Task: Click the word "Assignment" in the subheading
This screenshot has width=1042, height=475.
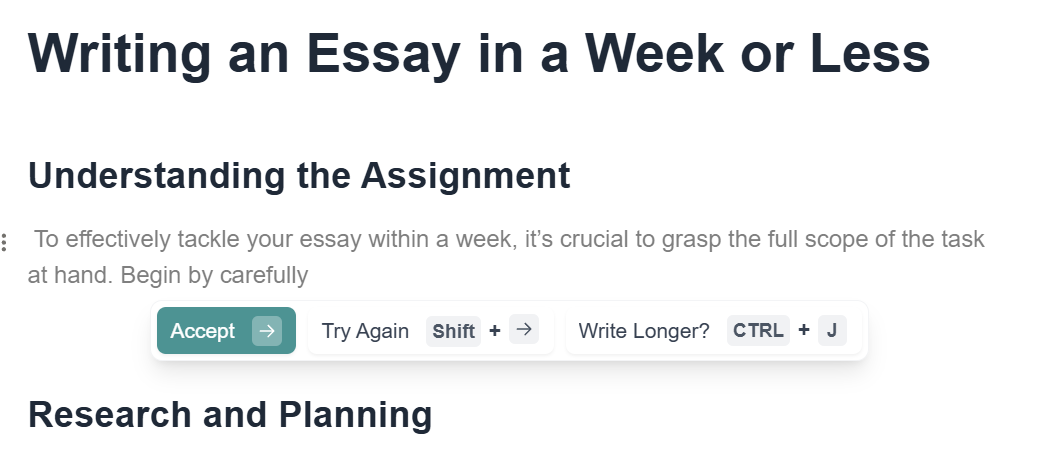Action: (x=465, y=176)
